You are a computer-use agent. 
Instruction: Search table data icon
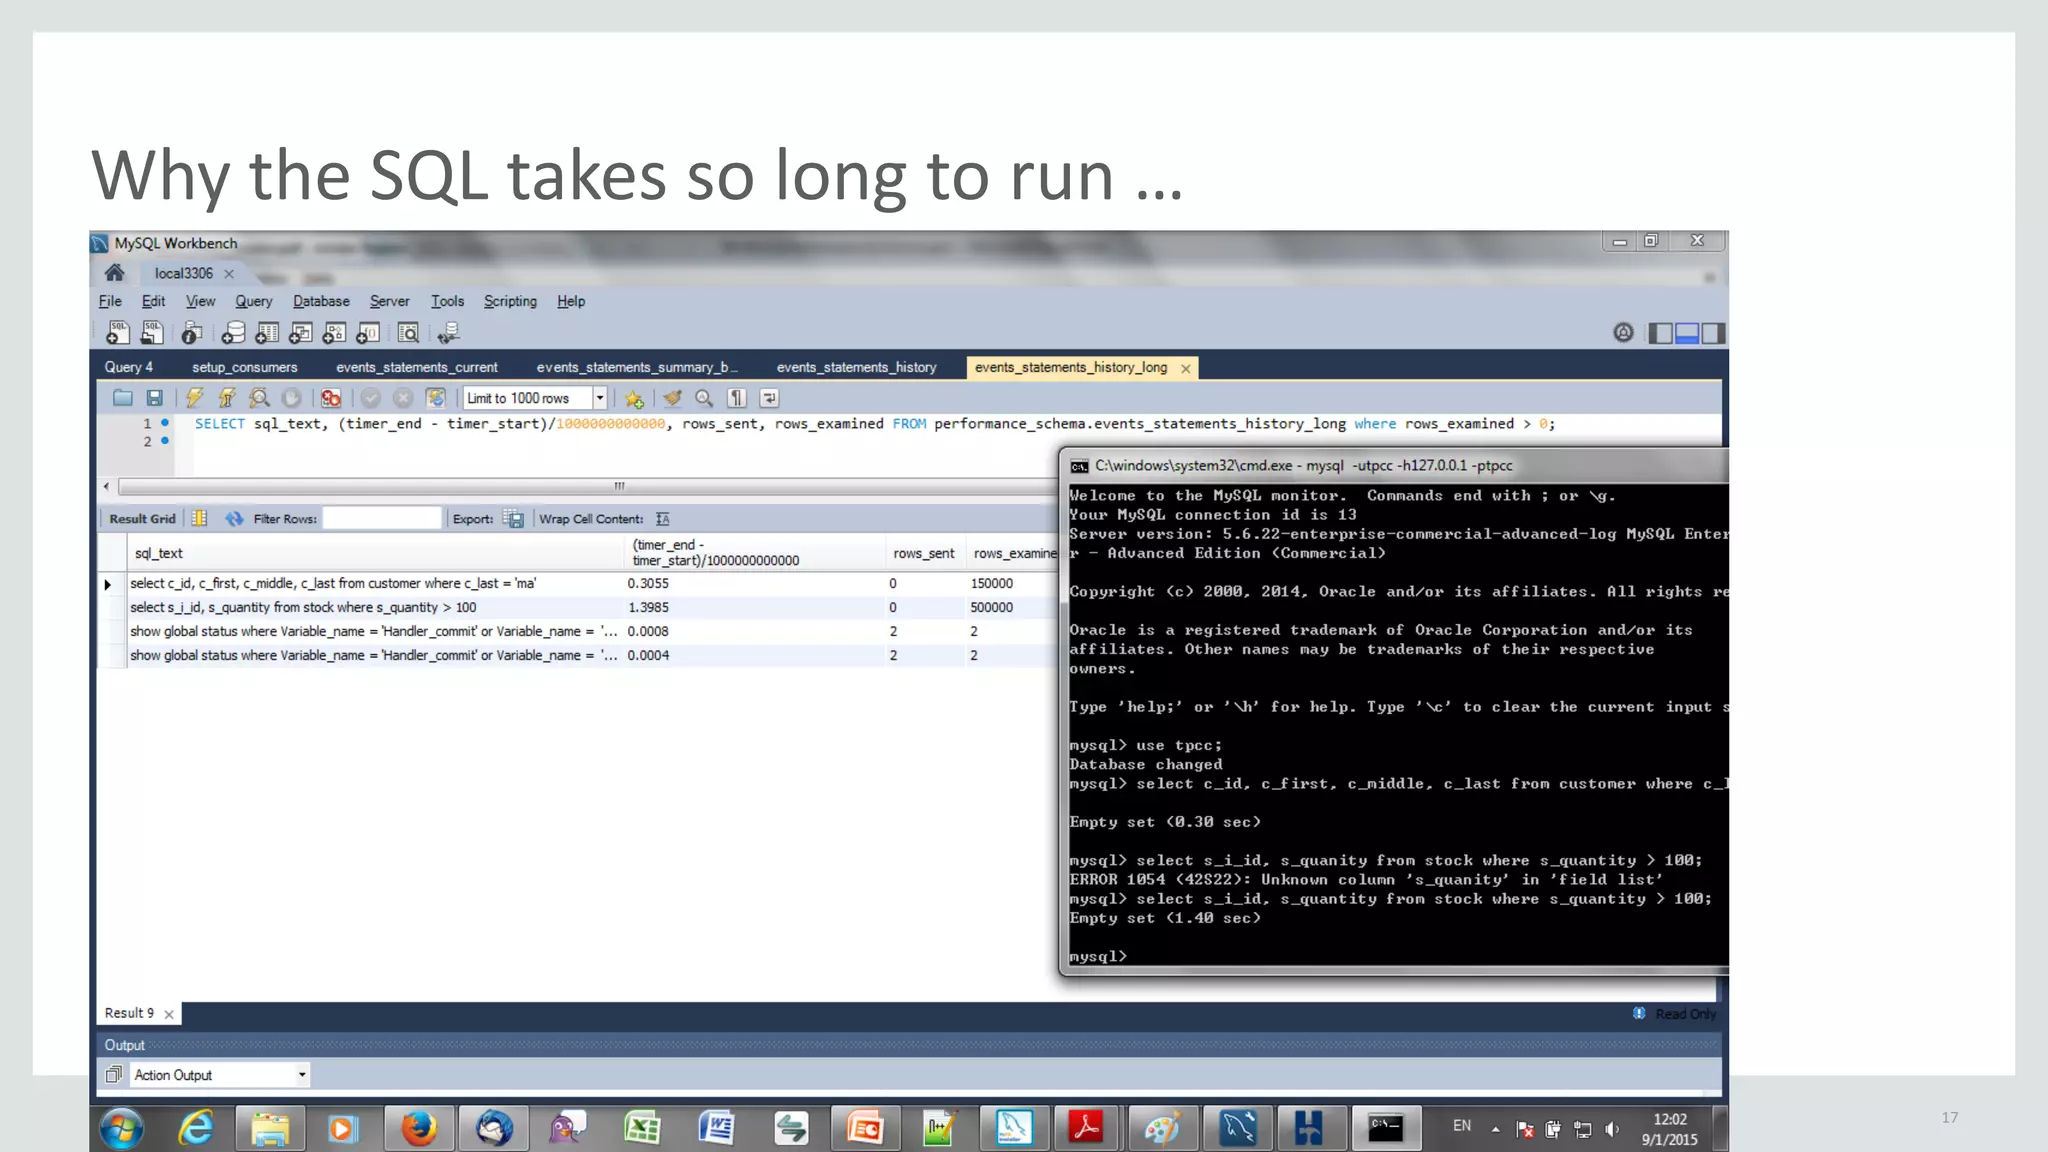click(x=408, y=333)
